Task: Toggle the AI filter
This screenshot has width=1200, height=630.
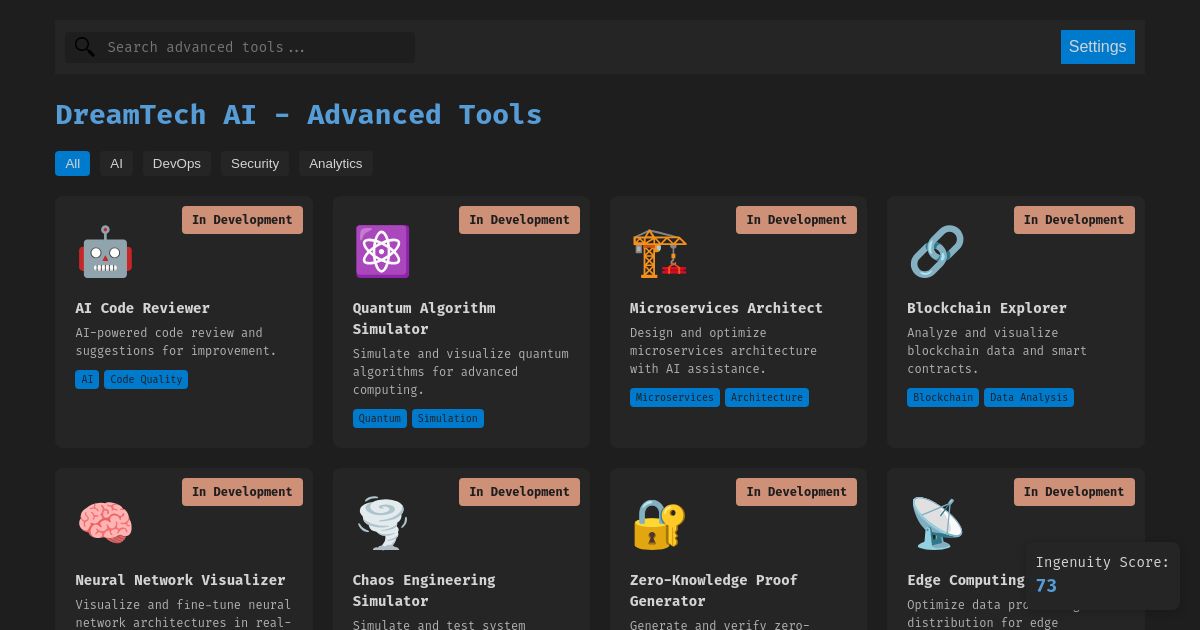Action: (x=116, y=163)
